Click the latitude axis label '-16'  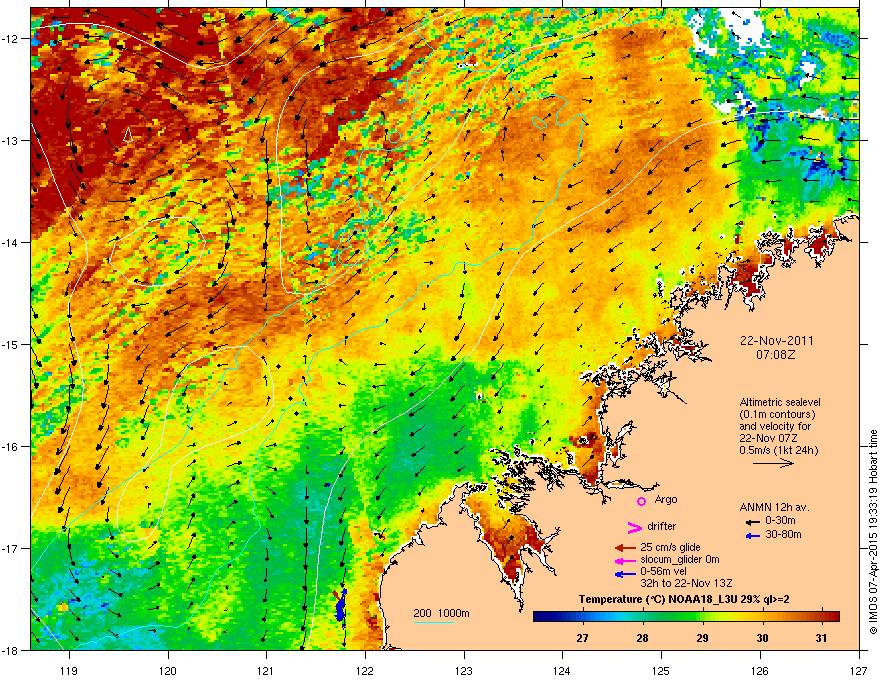[x=11, y=447]
